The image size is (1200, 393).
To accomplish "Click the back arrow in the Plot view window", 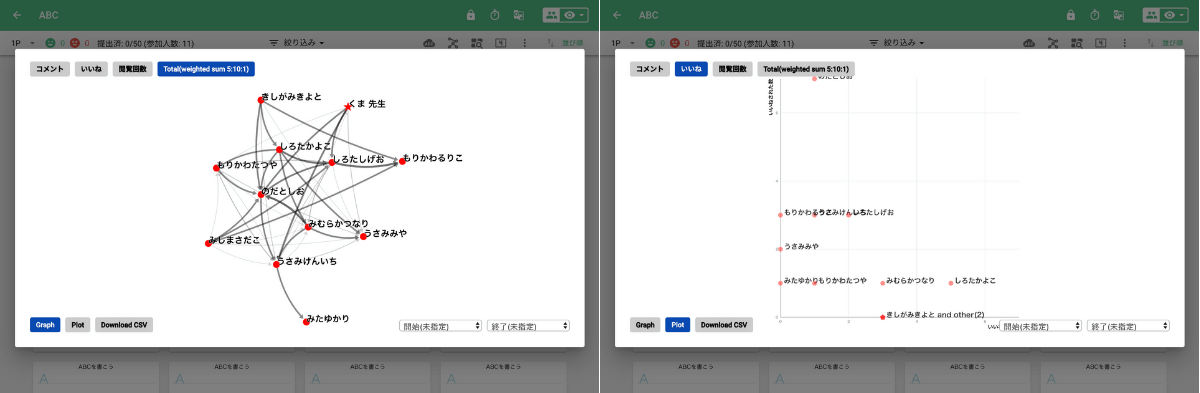I will point(617,15).
